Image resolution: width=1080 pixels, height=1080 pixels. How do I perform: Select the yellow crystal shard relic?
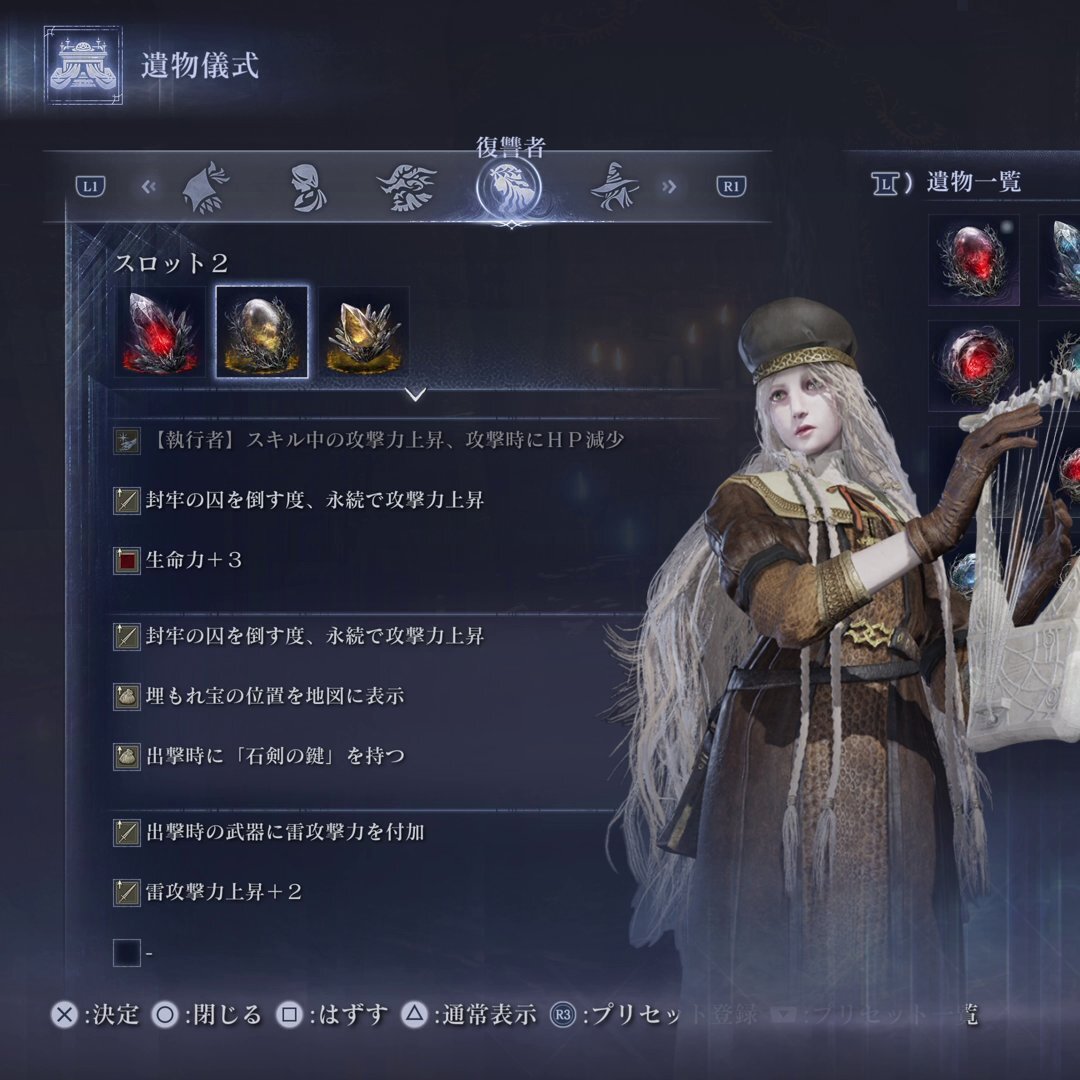click(x=364, y=332)
